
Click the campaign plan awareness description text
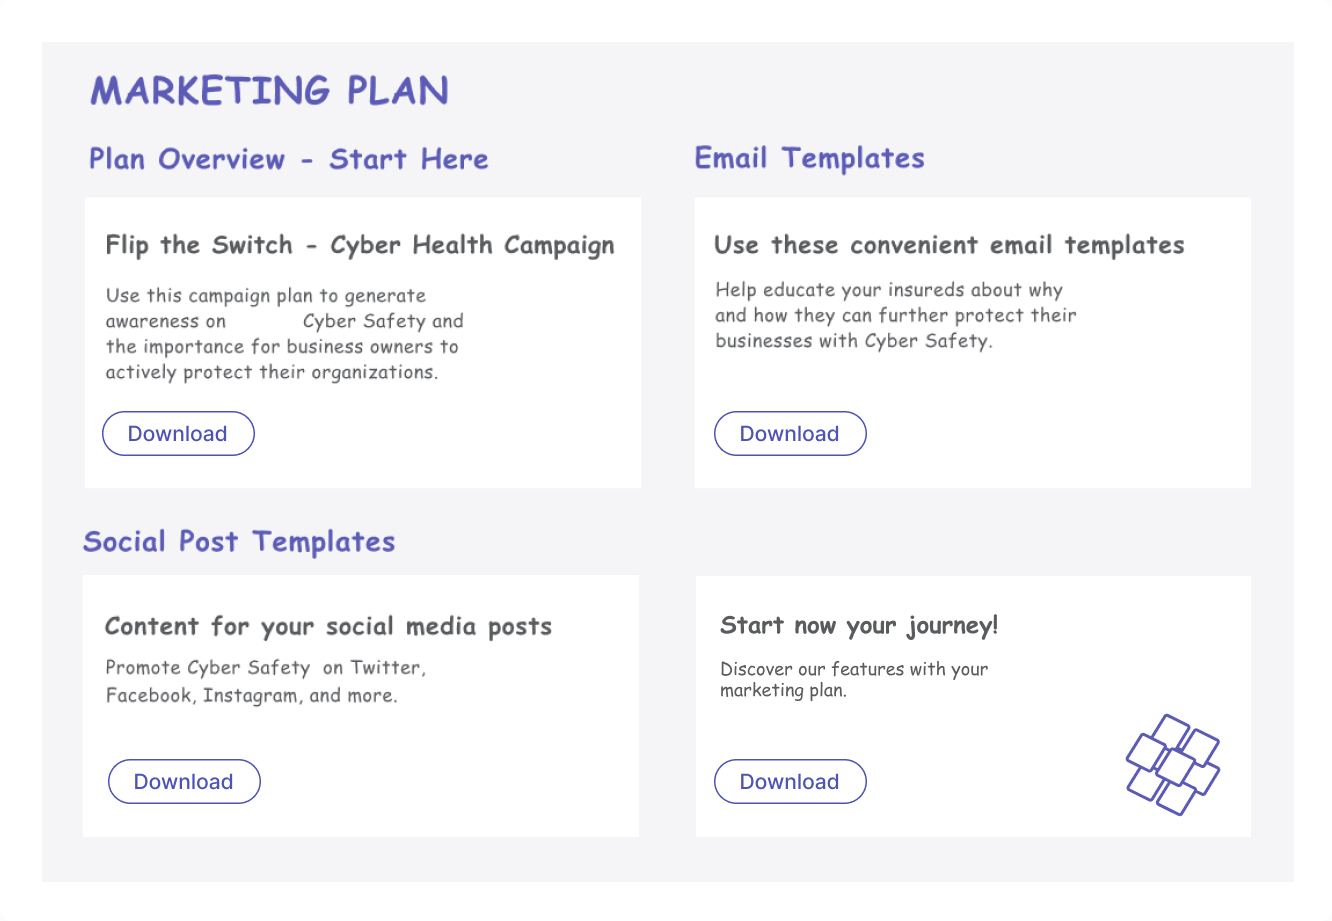click(283, 334)
